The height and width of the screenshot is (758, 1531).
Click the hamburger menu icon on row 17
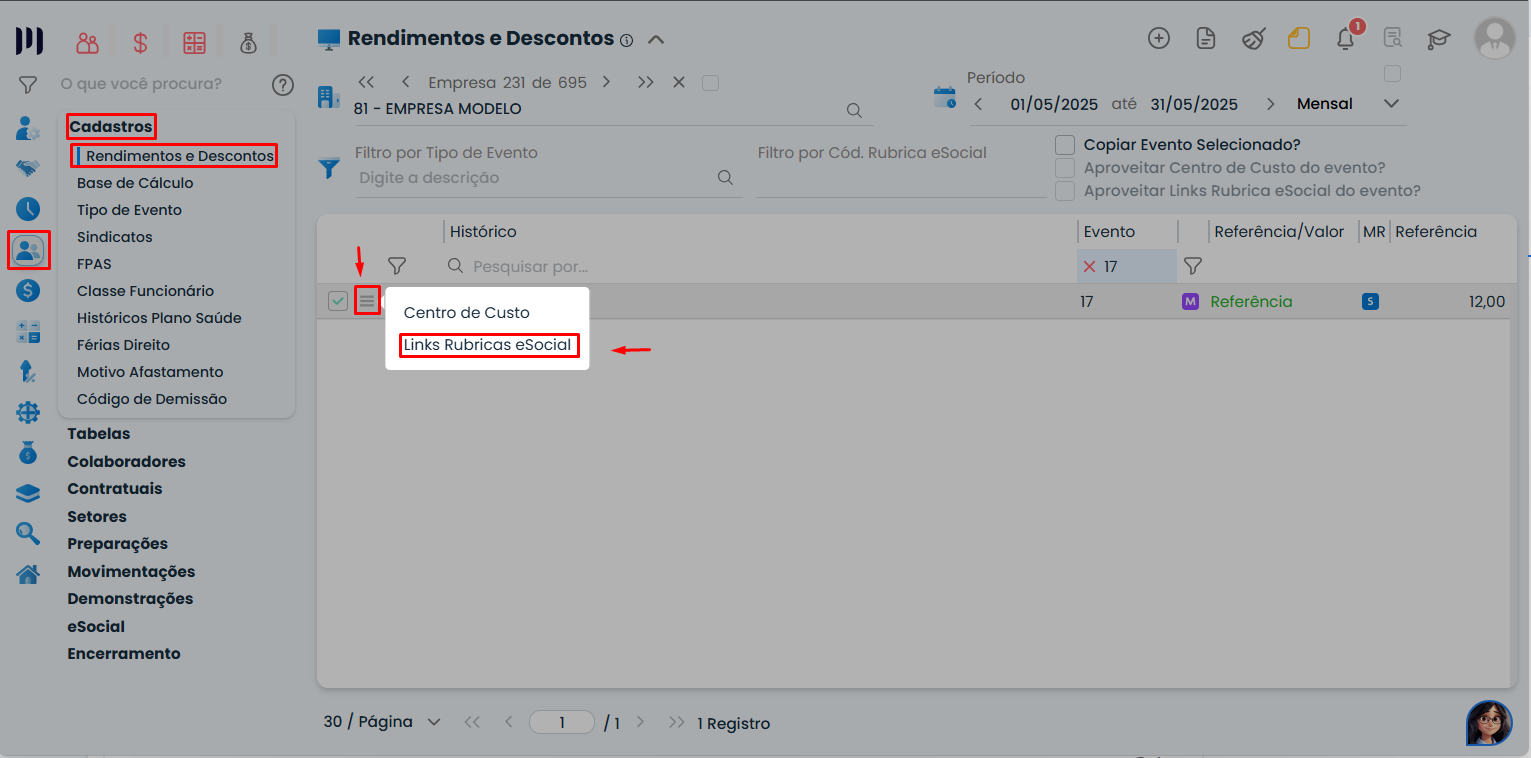coord(367,300)
